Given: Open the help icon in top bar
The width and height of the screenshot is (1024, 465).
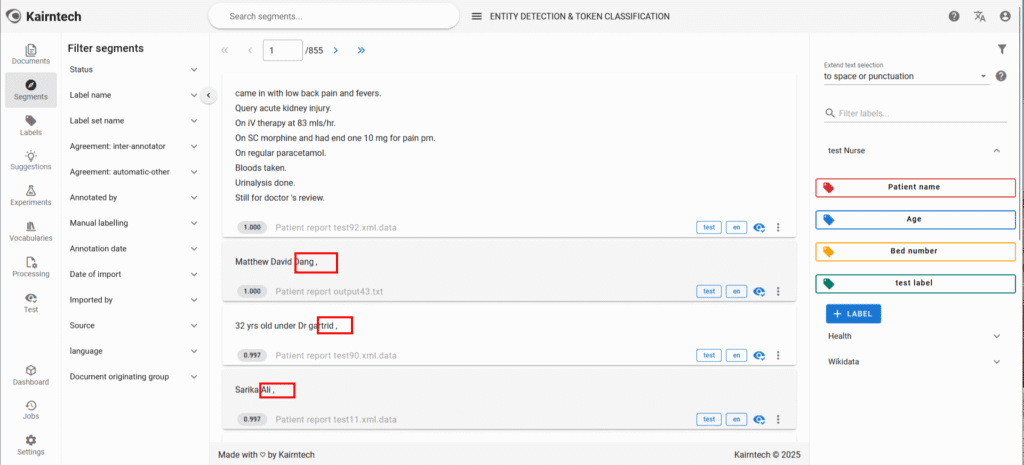Looking at the screenshot, I should (x=954, y=16).
